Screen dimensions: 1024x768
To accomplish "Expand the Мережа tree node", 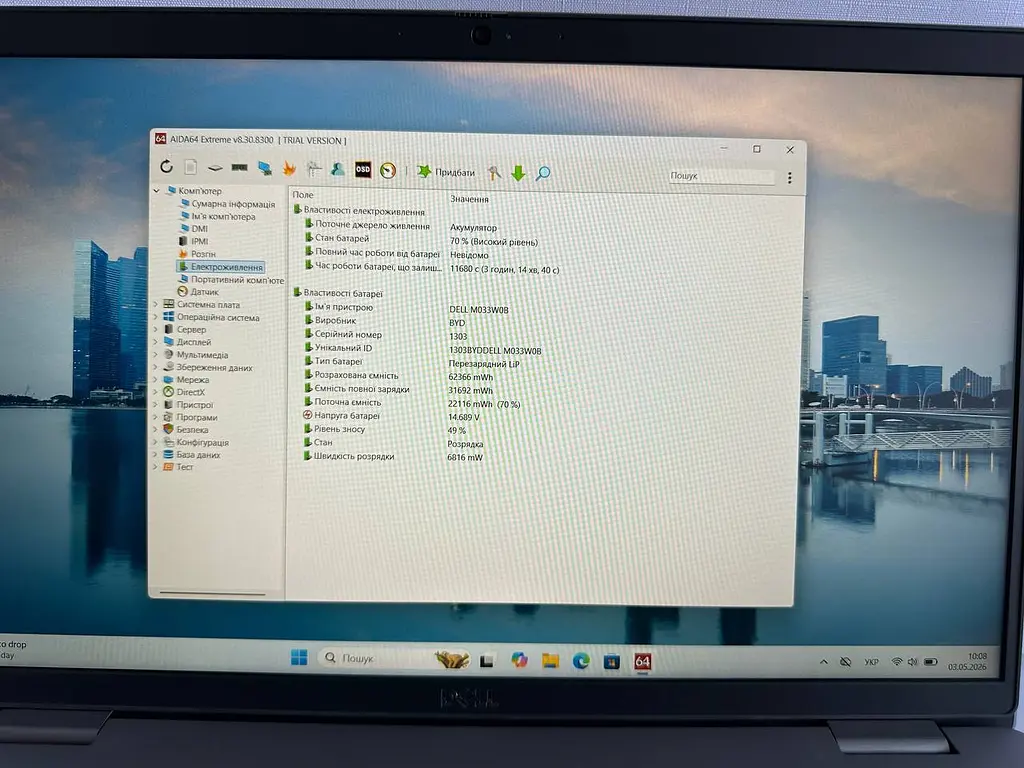I will [155, 379].
